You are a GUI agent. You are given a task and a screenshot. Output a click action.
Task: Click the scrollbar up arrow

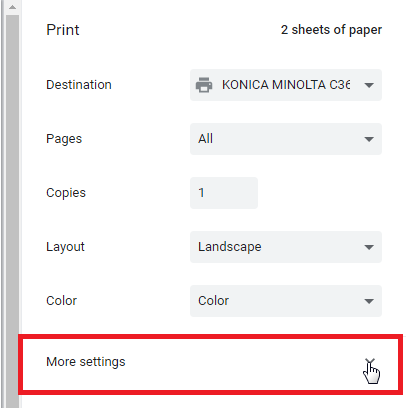[x=12, y=7]
